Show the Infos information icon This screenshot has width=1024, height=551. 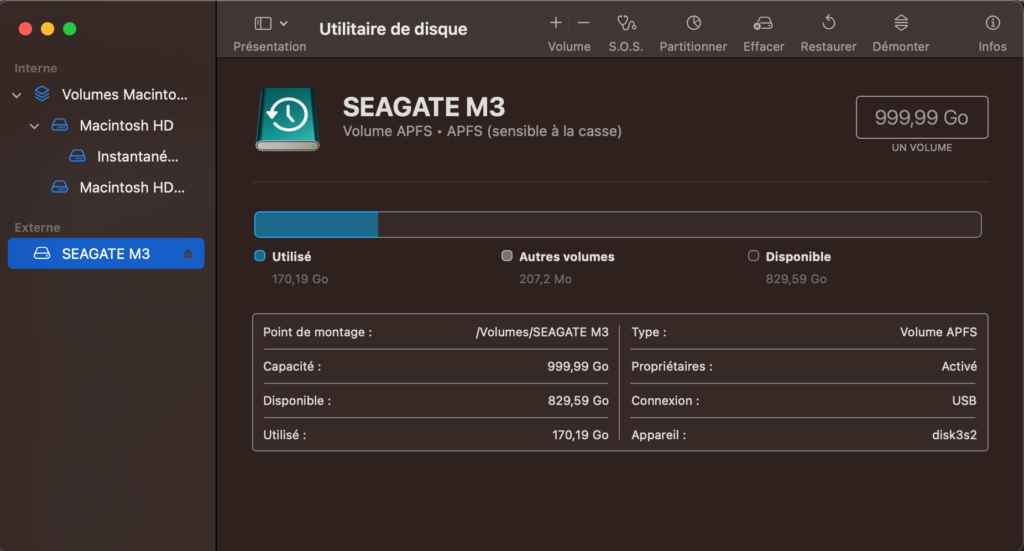(x=993, y=23)
